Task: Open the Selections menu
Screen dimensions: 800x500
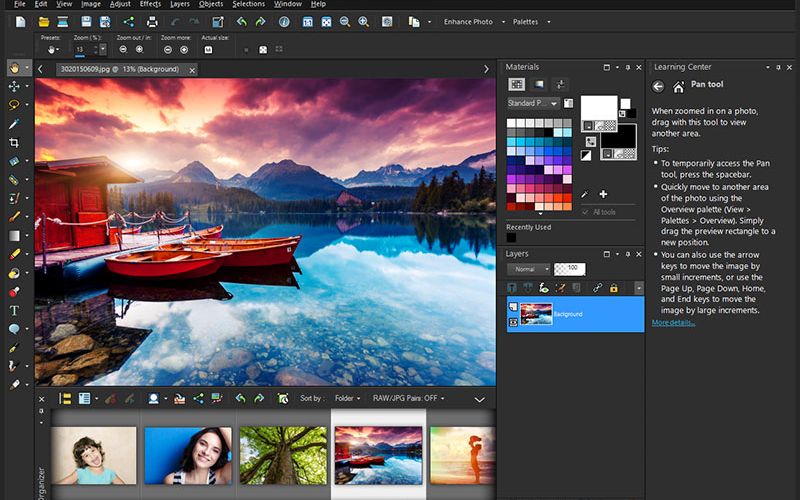Action: point(248,4)
